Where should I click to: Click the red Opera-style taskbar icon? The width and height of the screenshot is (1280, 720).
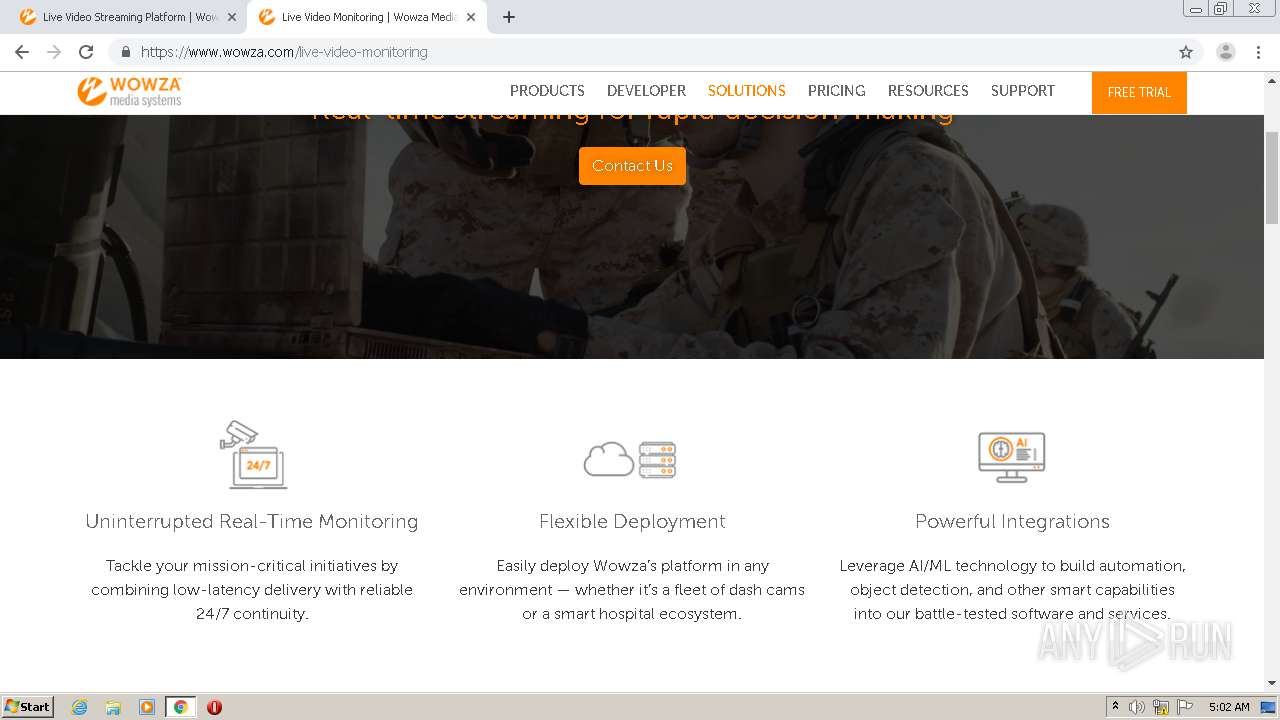214,707
